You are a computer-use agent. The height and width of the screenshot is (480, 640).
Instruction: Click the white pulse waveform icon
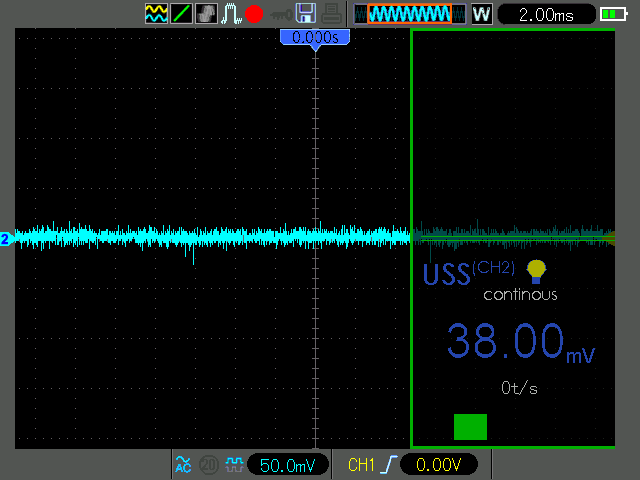click(x=231, y=13)
